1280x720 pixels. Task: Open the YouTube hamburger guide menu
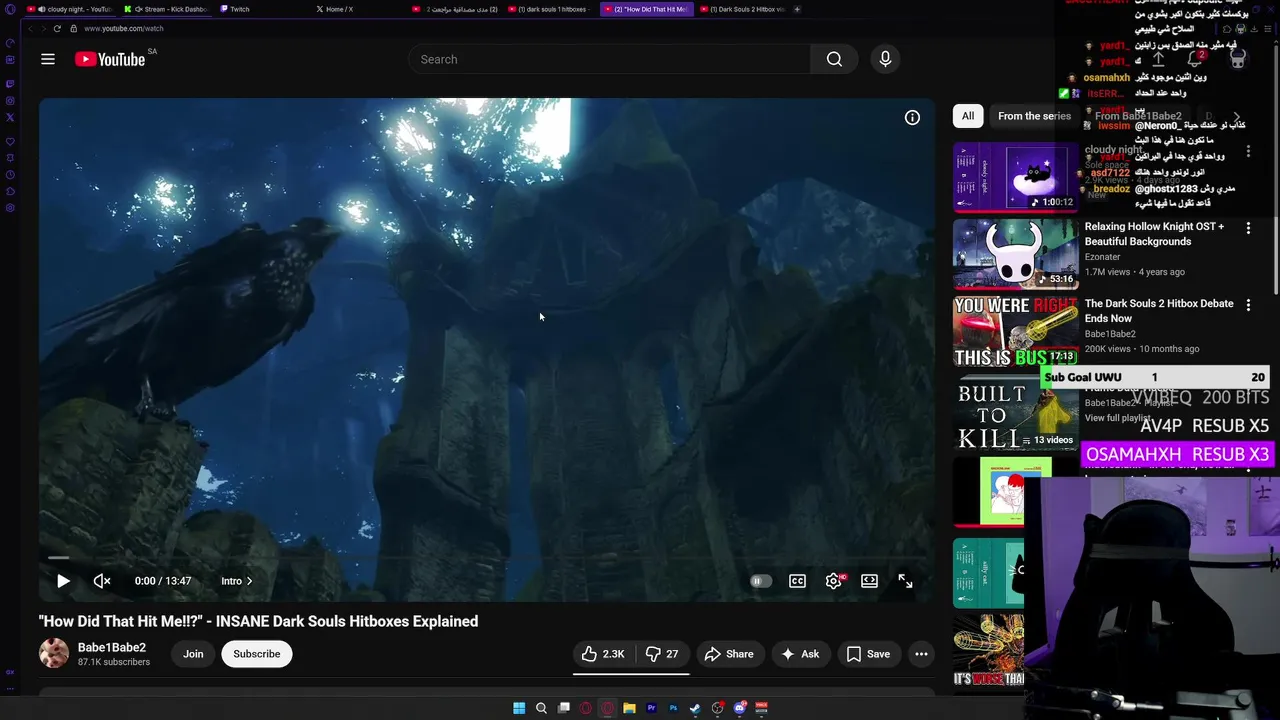point(47,59)
